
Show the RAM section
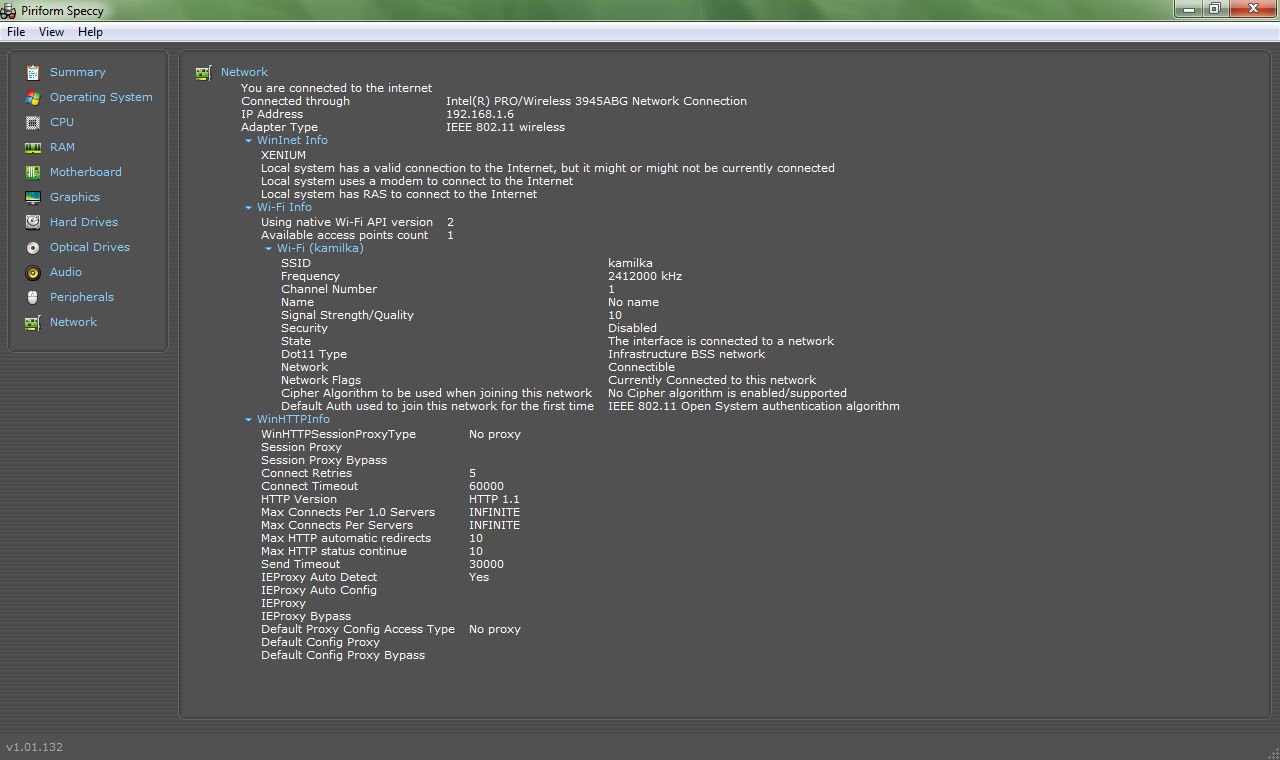point(62,147)
